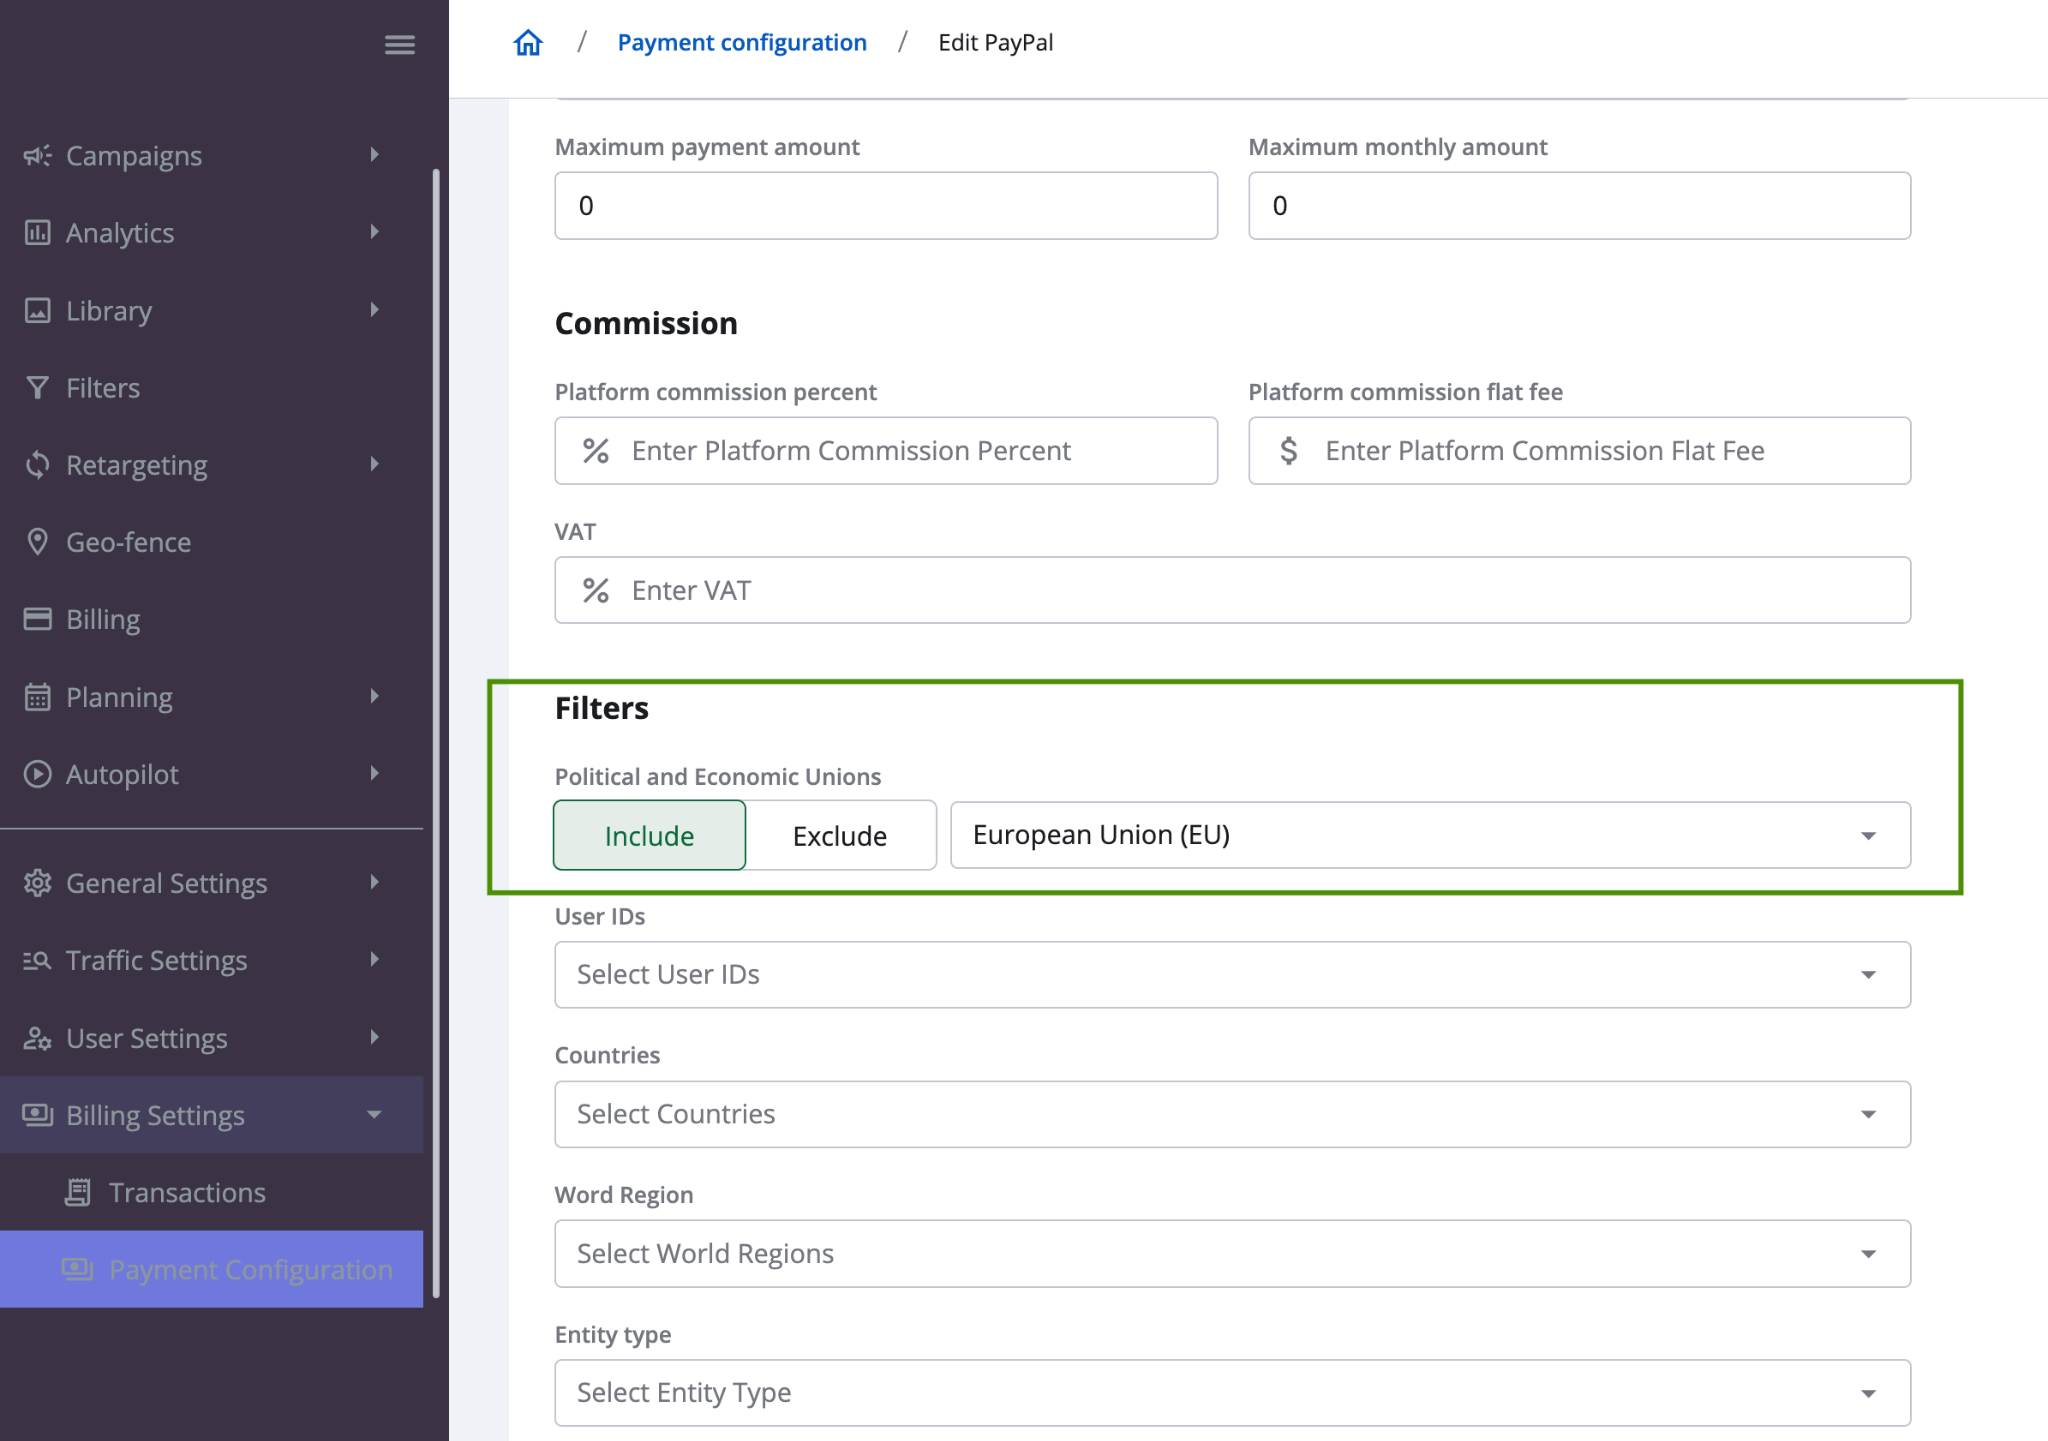Click the percent icon in VAT field
This screenshot has width=2048, height=1441.
[x=596, y=590]
